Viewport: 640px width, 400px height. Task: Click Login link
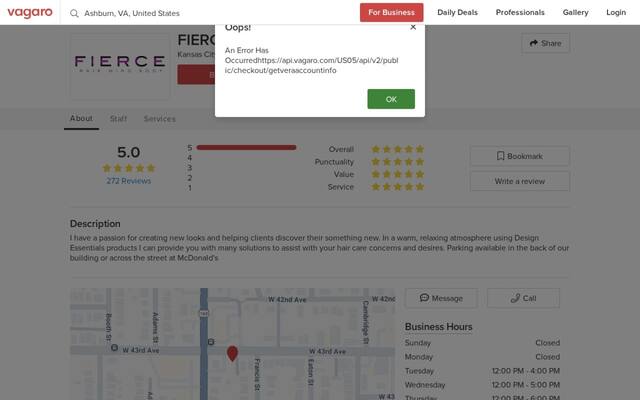(x=616, y=13)
